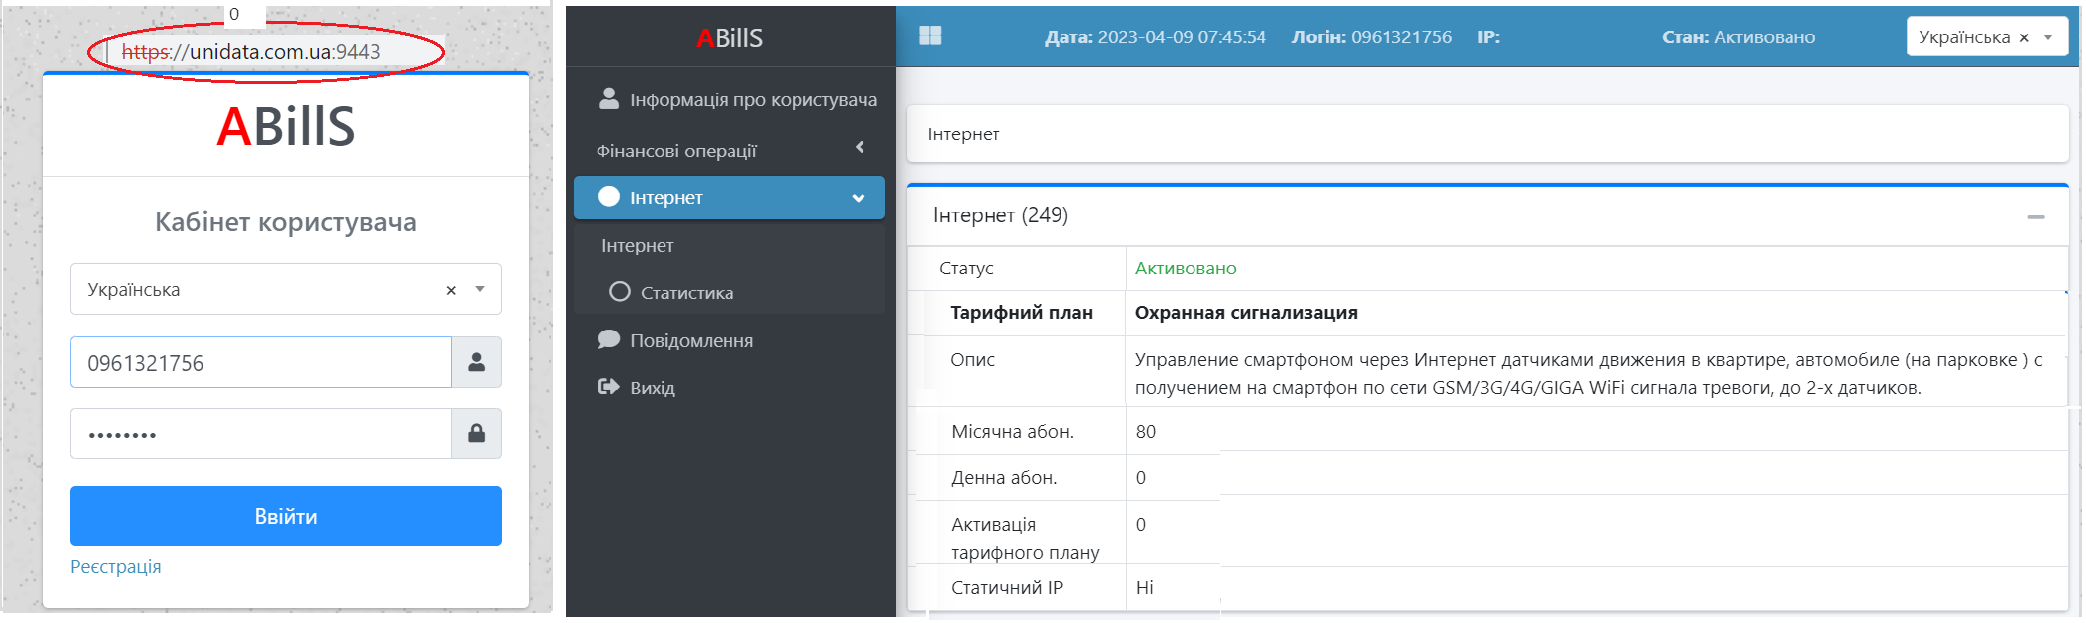Click Активація тарифного плану label
This screenshot has width=2086, height=623.
pos(1025,538)
